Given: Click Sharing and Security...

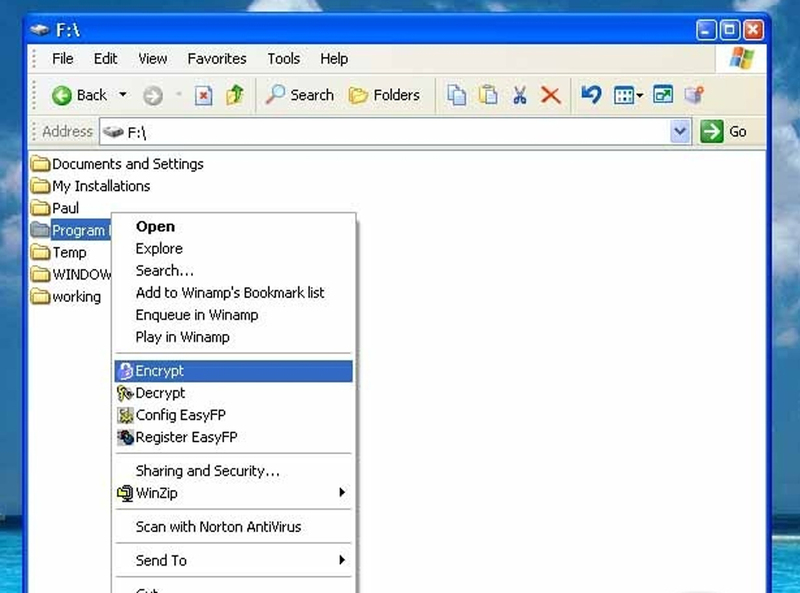Looking at the screenshot, I should click(x=233, y=471).
